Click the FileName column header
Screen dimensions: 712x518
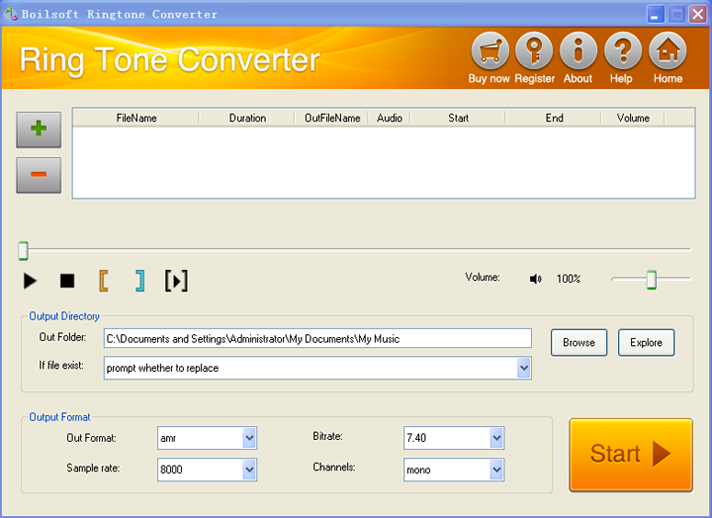click(136, 118)
